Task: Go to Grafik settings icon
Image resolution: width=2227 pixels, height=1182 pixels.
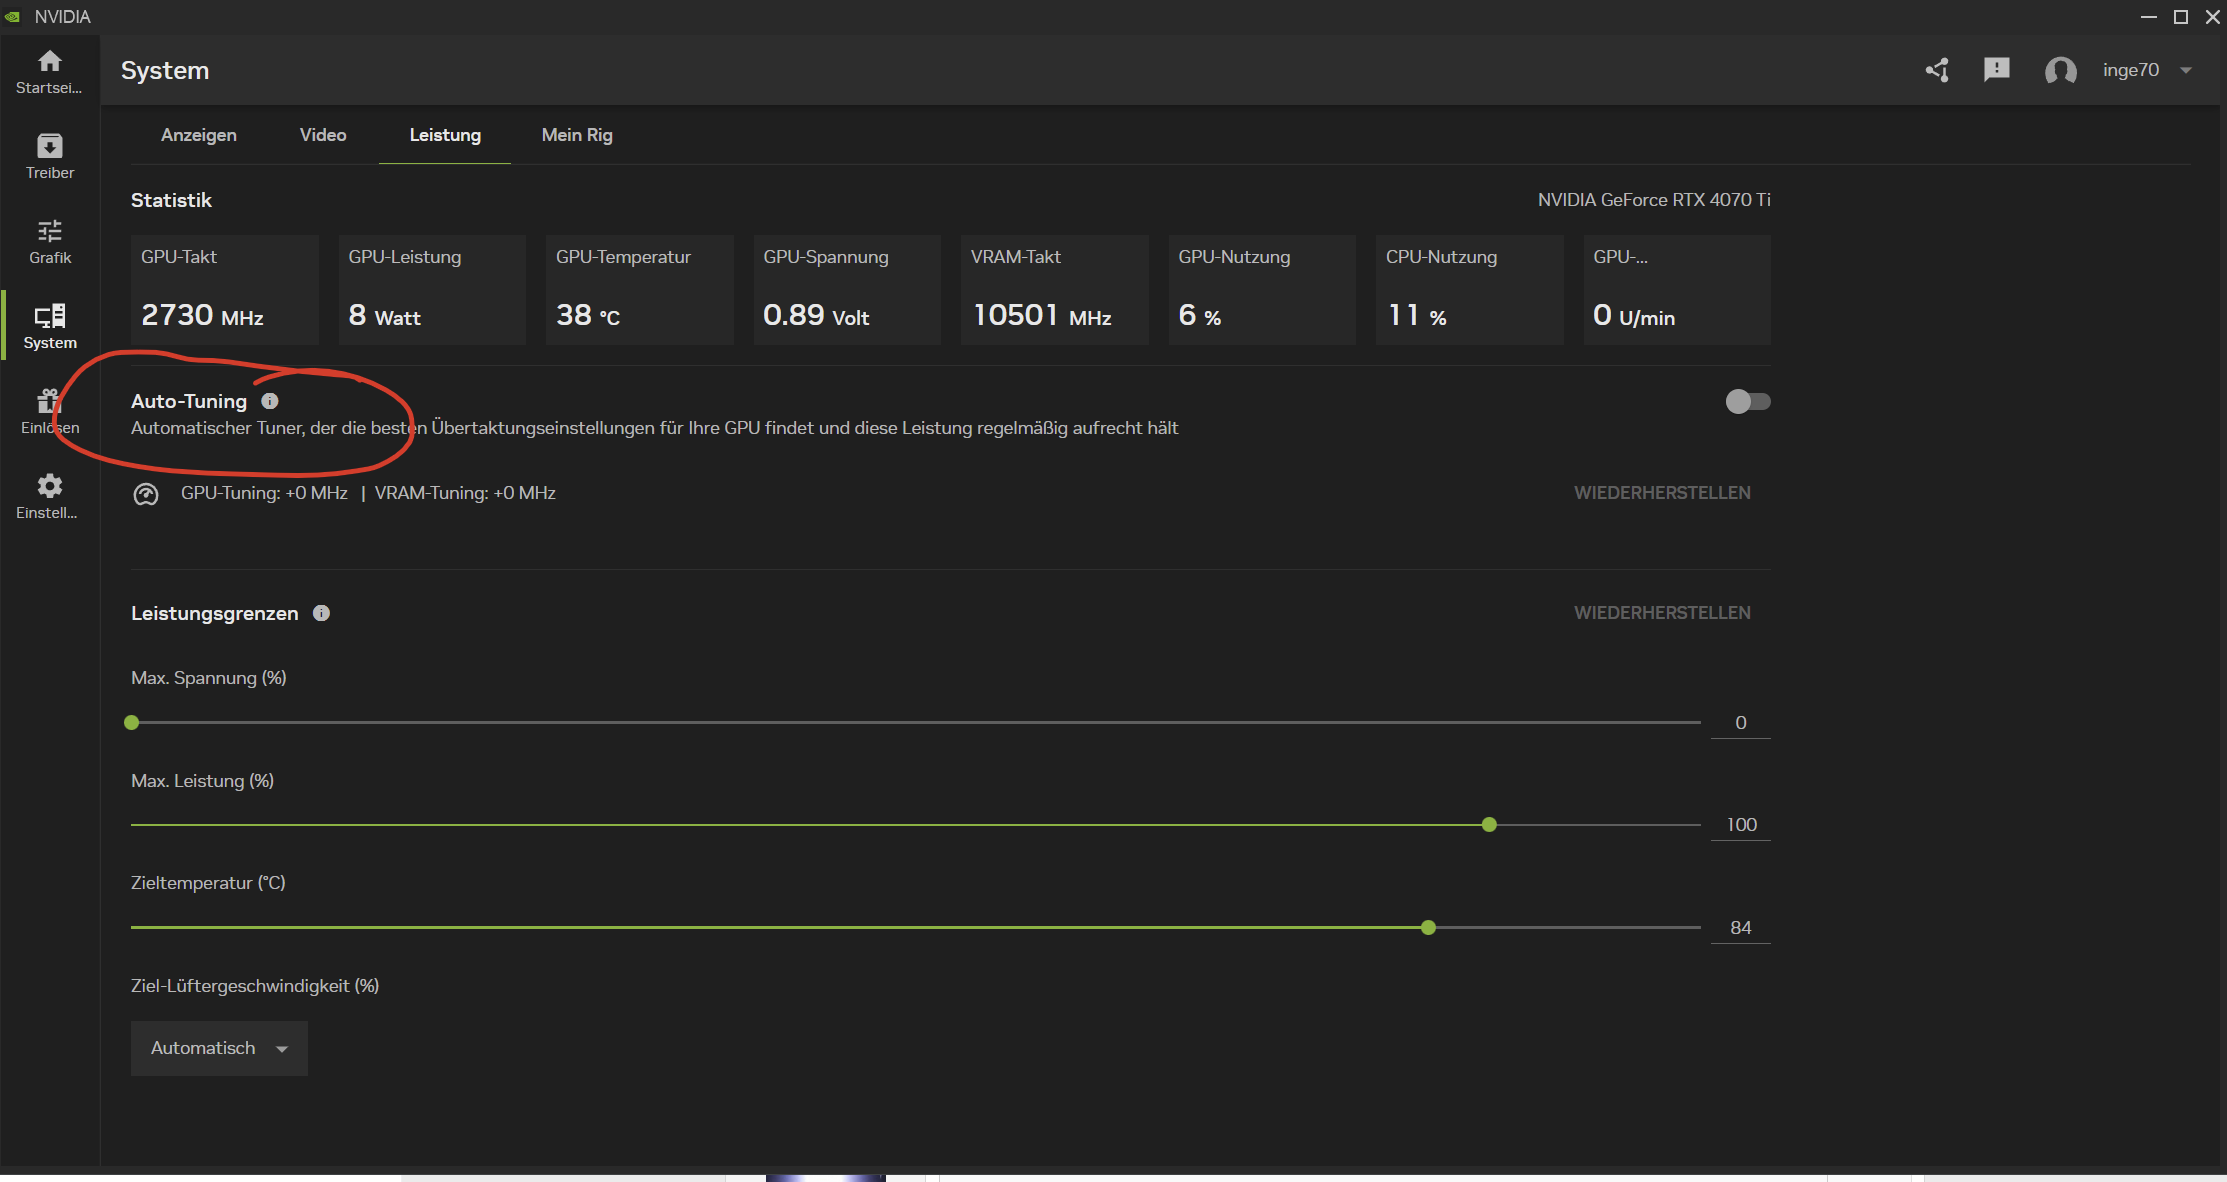Action: [x=49, y=232]
